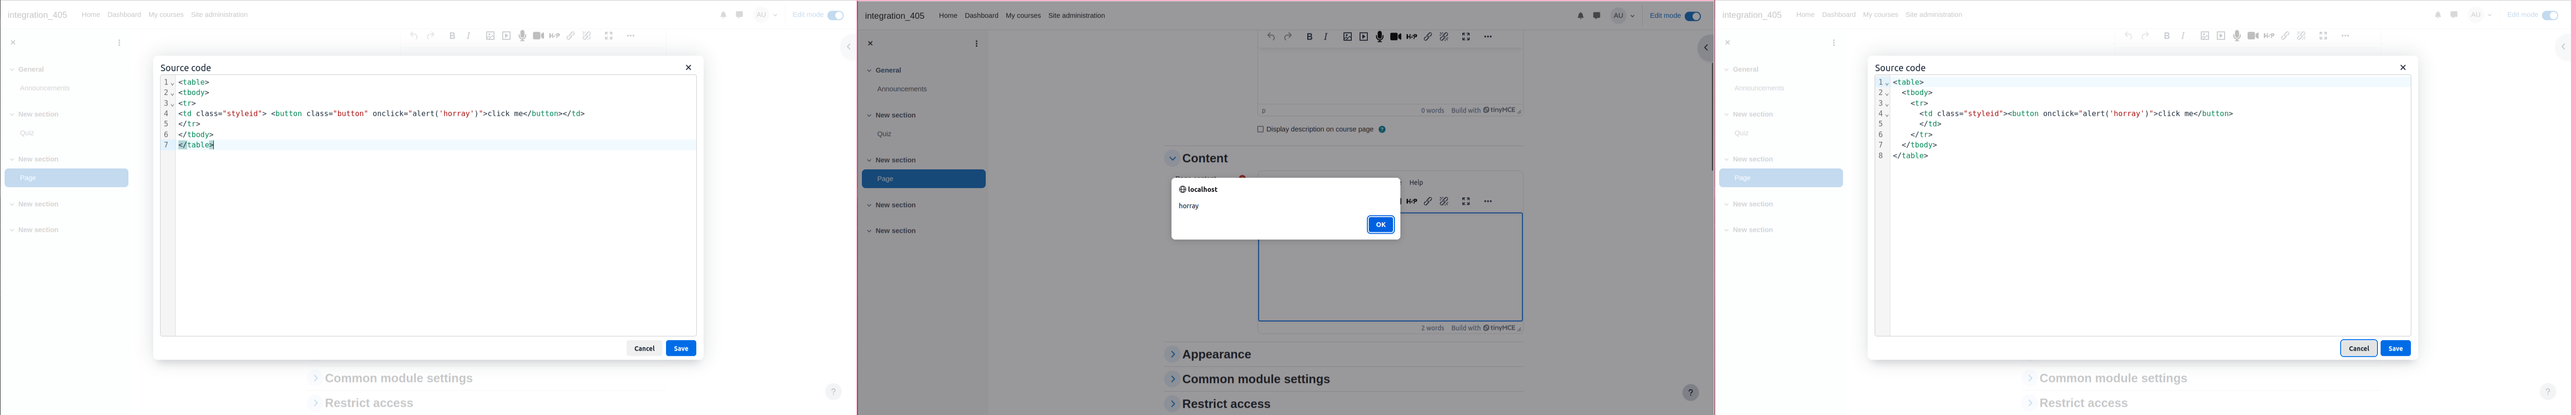Click fullscreen icon in middle window's upper toolbar

[x=1466, y=37]
